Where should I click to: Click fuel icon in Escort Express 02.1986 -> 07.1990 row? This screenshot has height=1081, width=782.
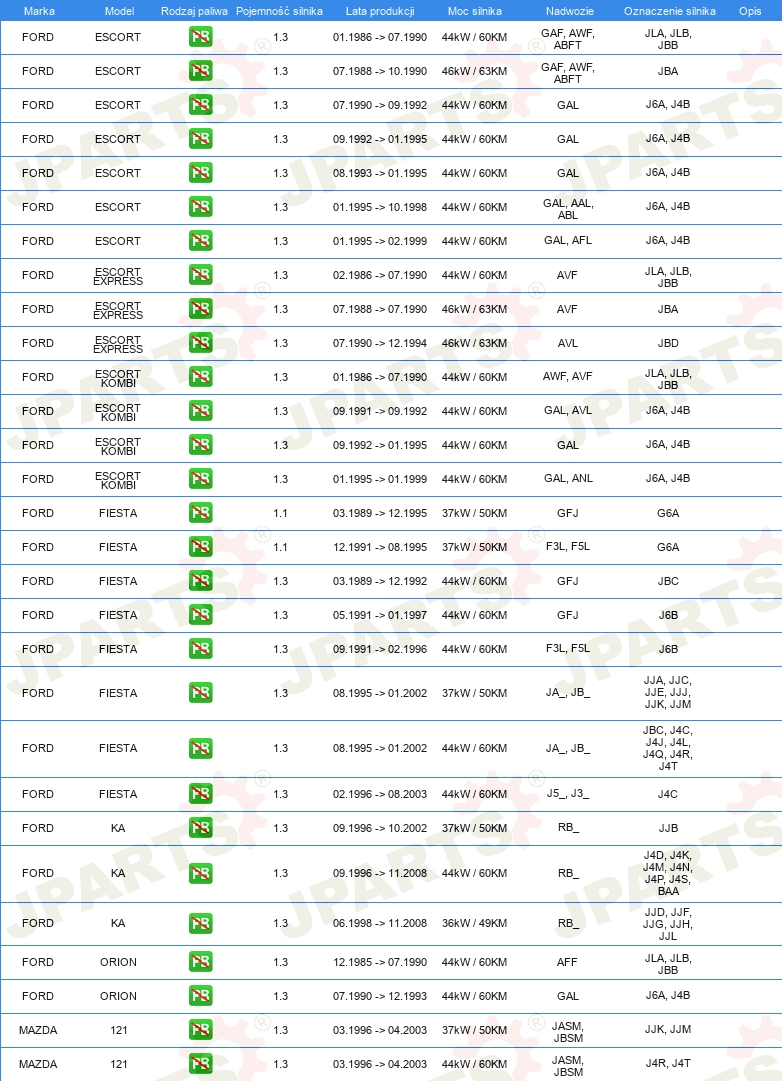(x=201, y=274)
